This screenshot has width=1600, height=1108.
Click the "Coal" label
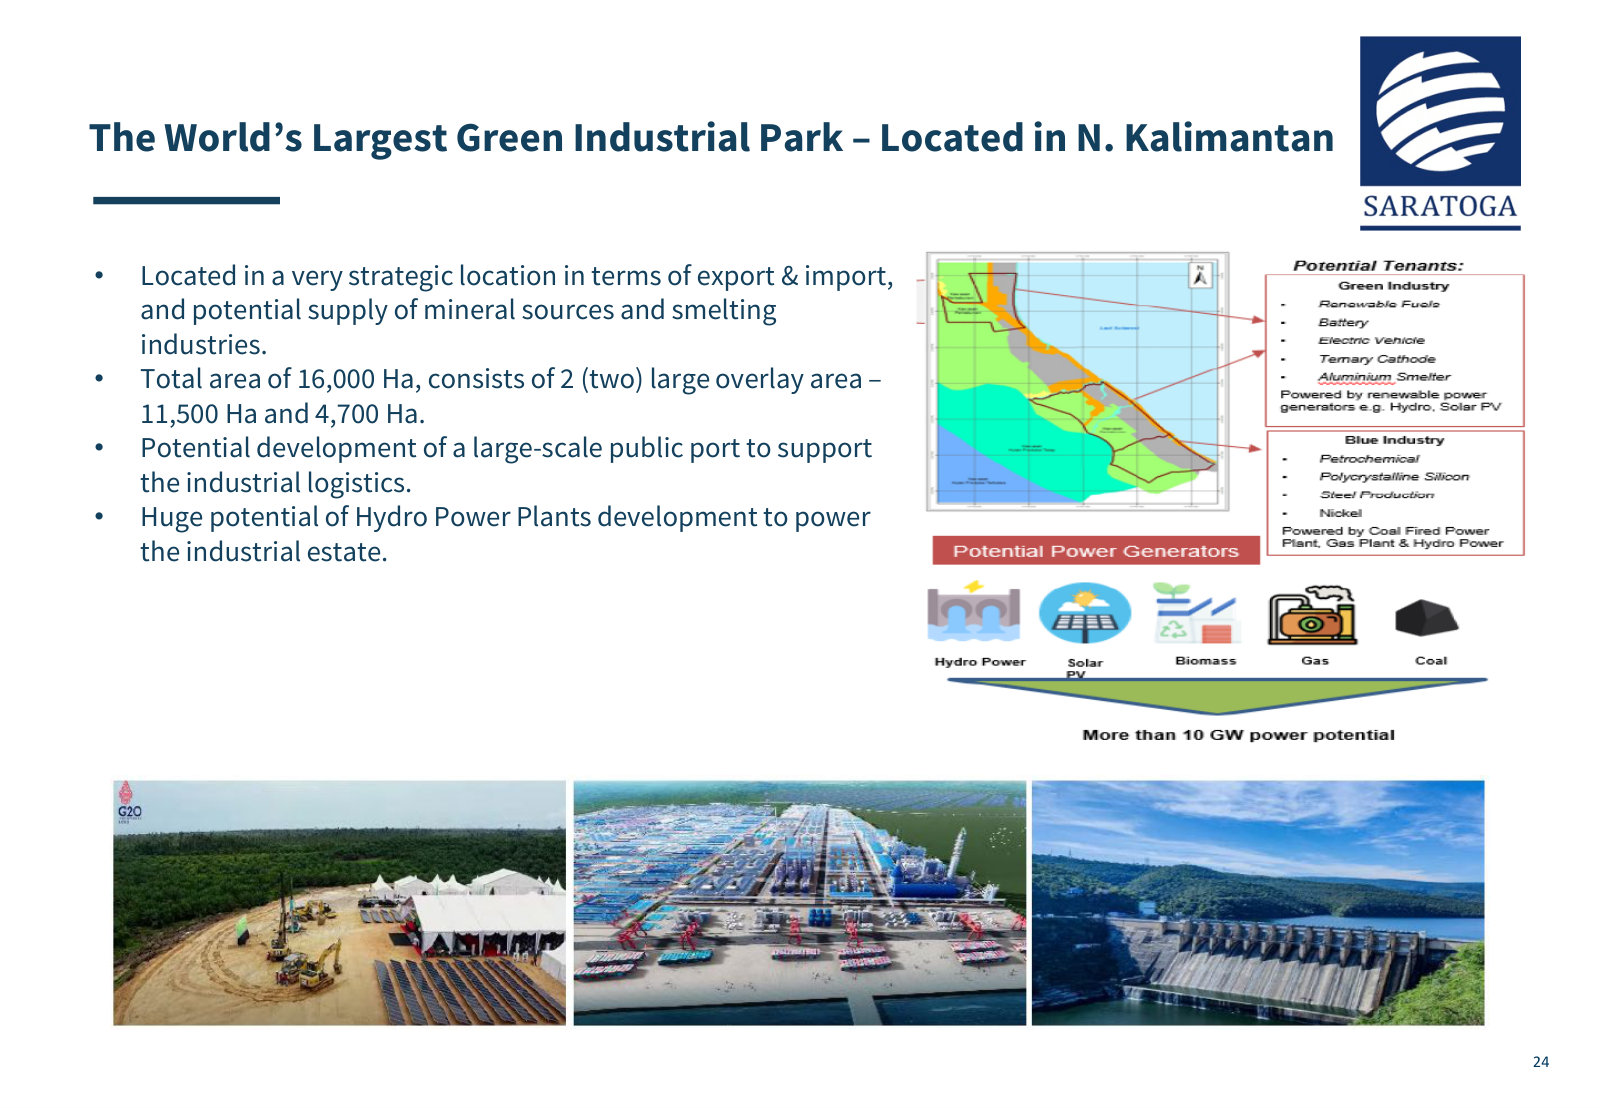click(x=1431, y=661)
